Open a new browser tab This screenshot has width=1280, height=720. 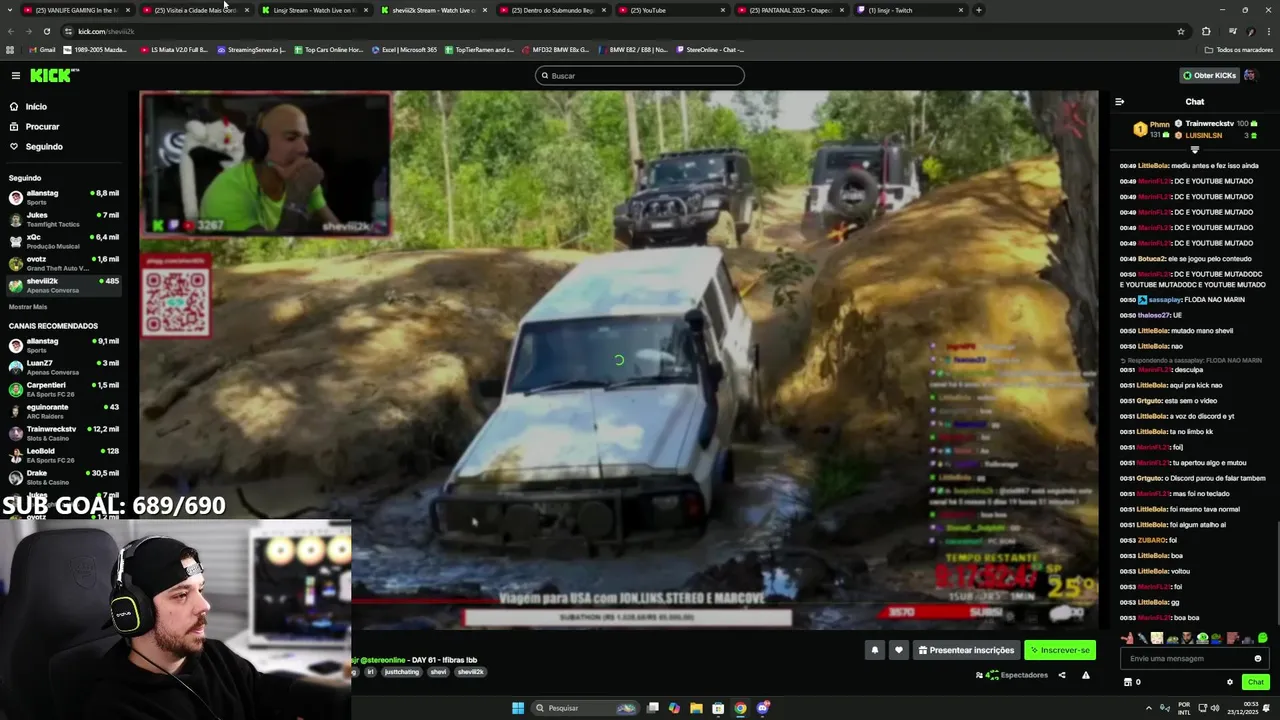[979, 10]
